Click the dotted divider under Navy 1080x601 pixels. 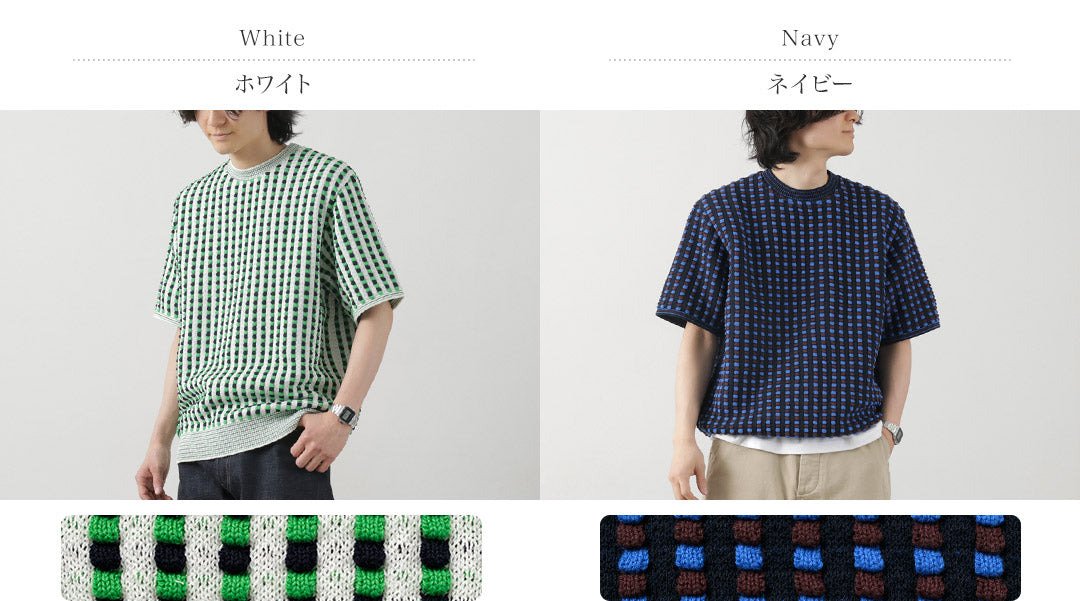pos(810,60)
